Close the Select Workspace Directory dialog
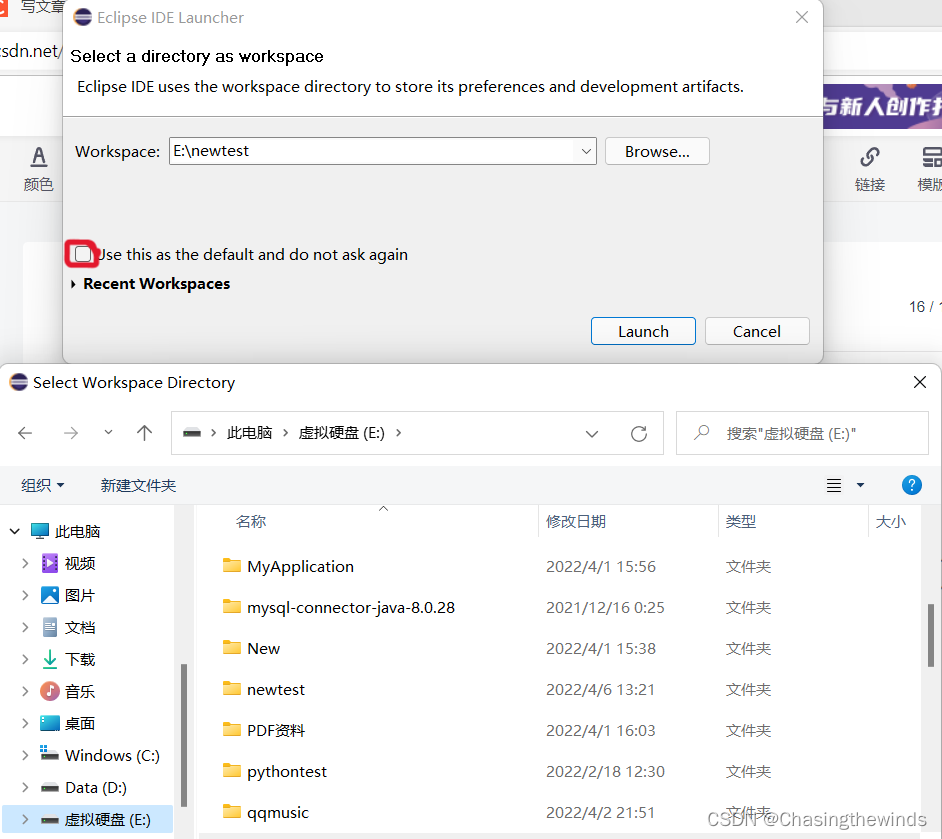 coord(919,383)
